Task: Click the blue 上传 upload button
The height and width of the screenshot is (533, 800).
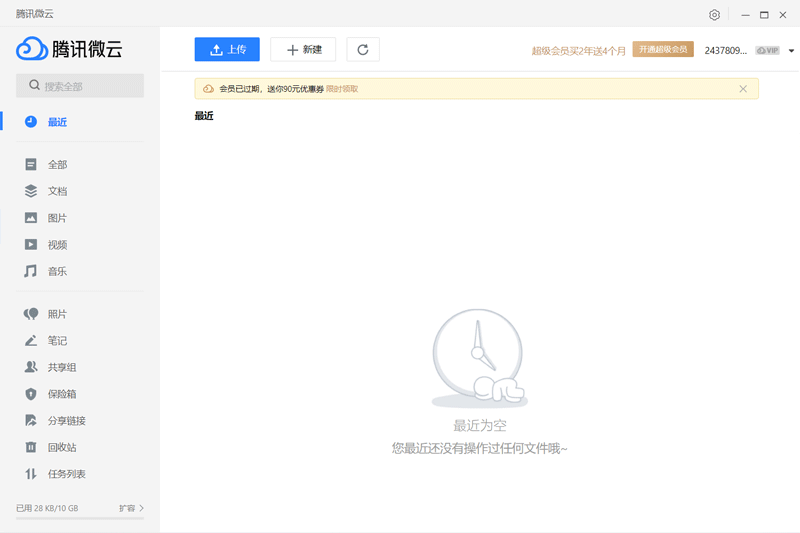Action: click(227, 50)
